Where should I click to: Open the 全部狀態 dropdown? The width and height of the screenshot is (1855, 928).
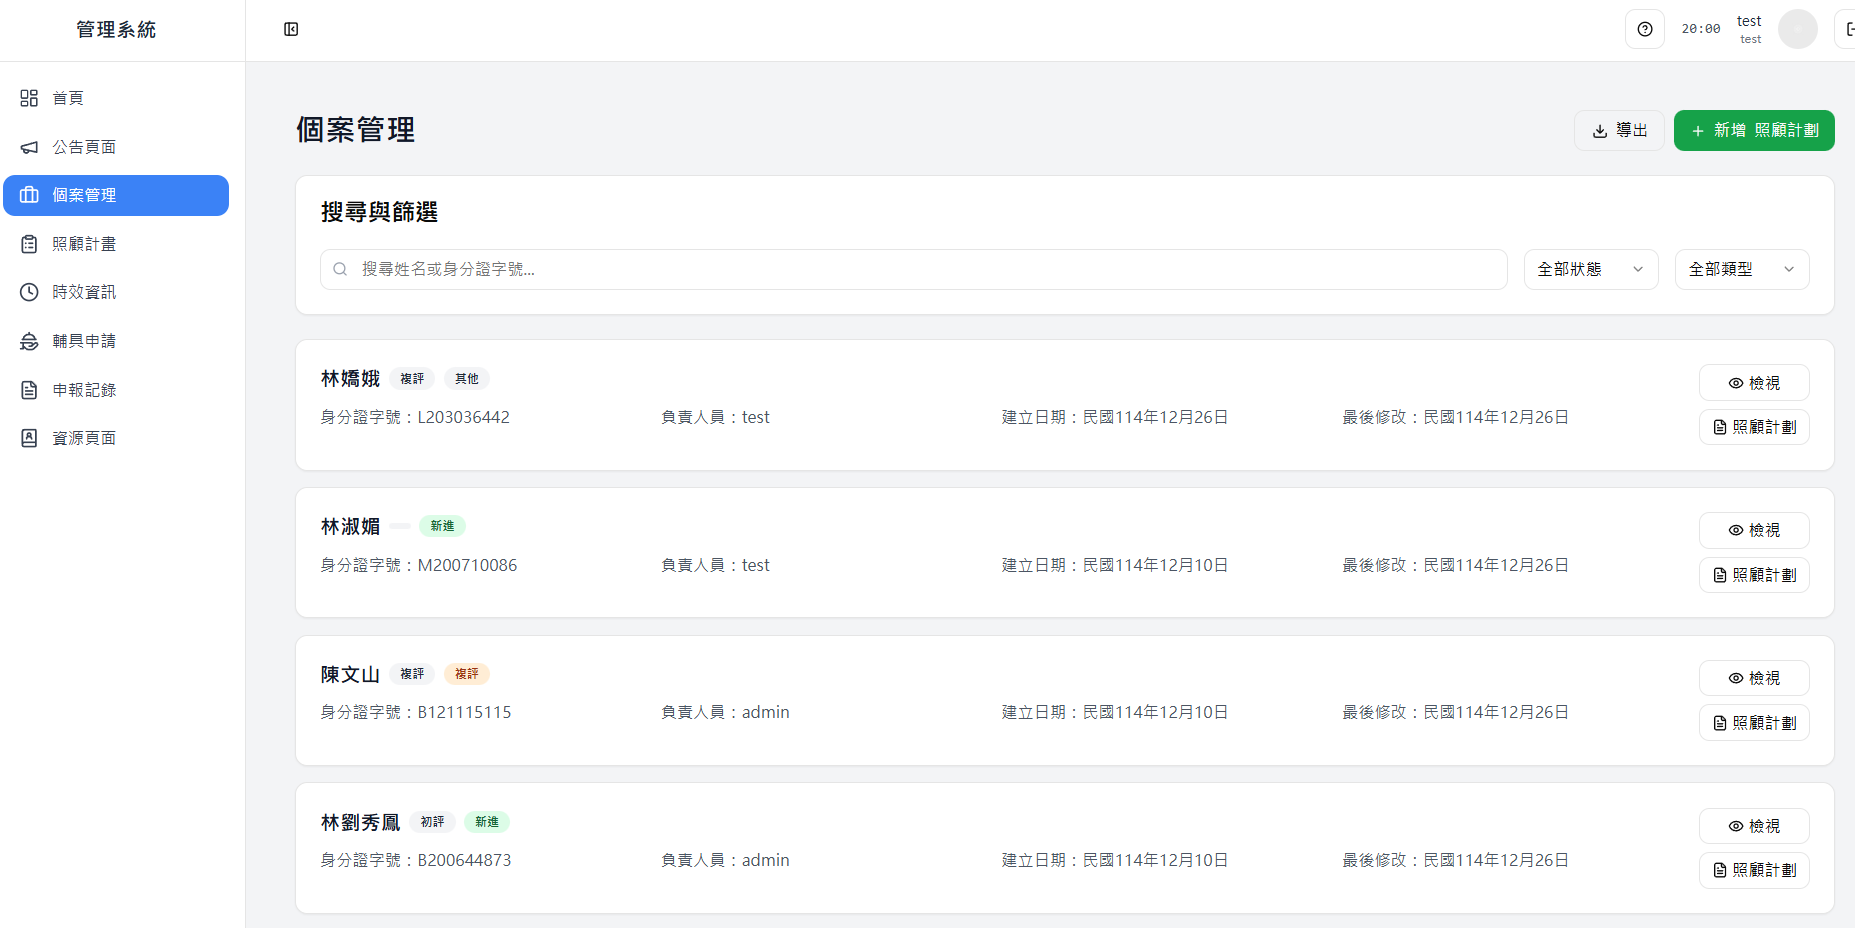pos(1590,269)
